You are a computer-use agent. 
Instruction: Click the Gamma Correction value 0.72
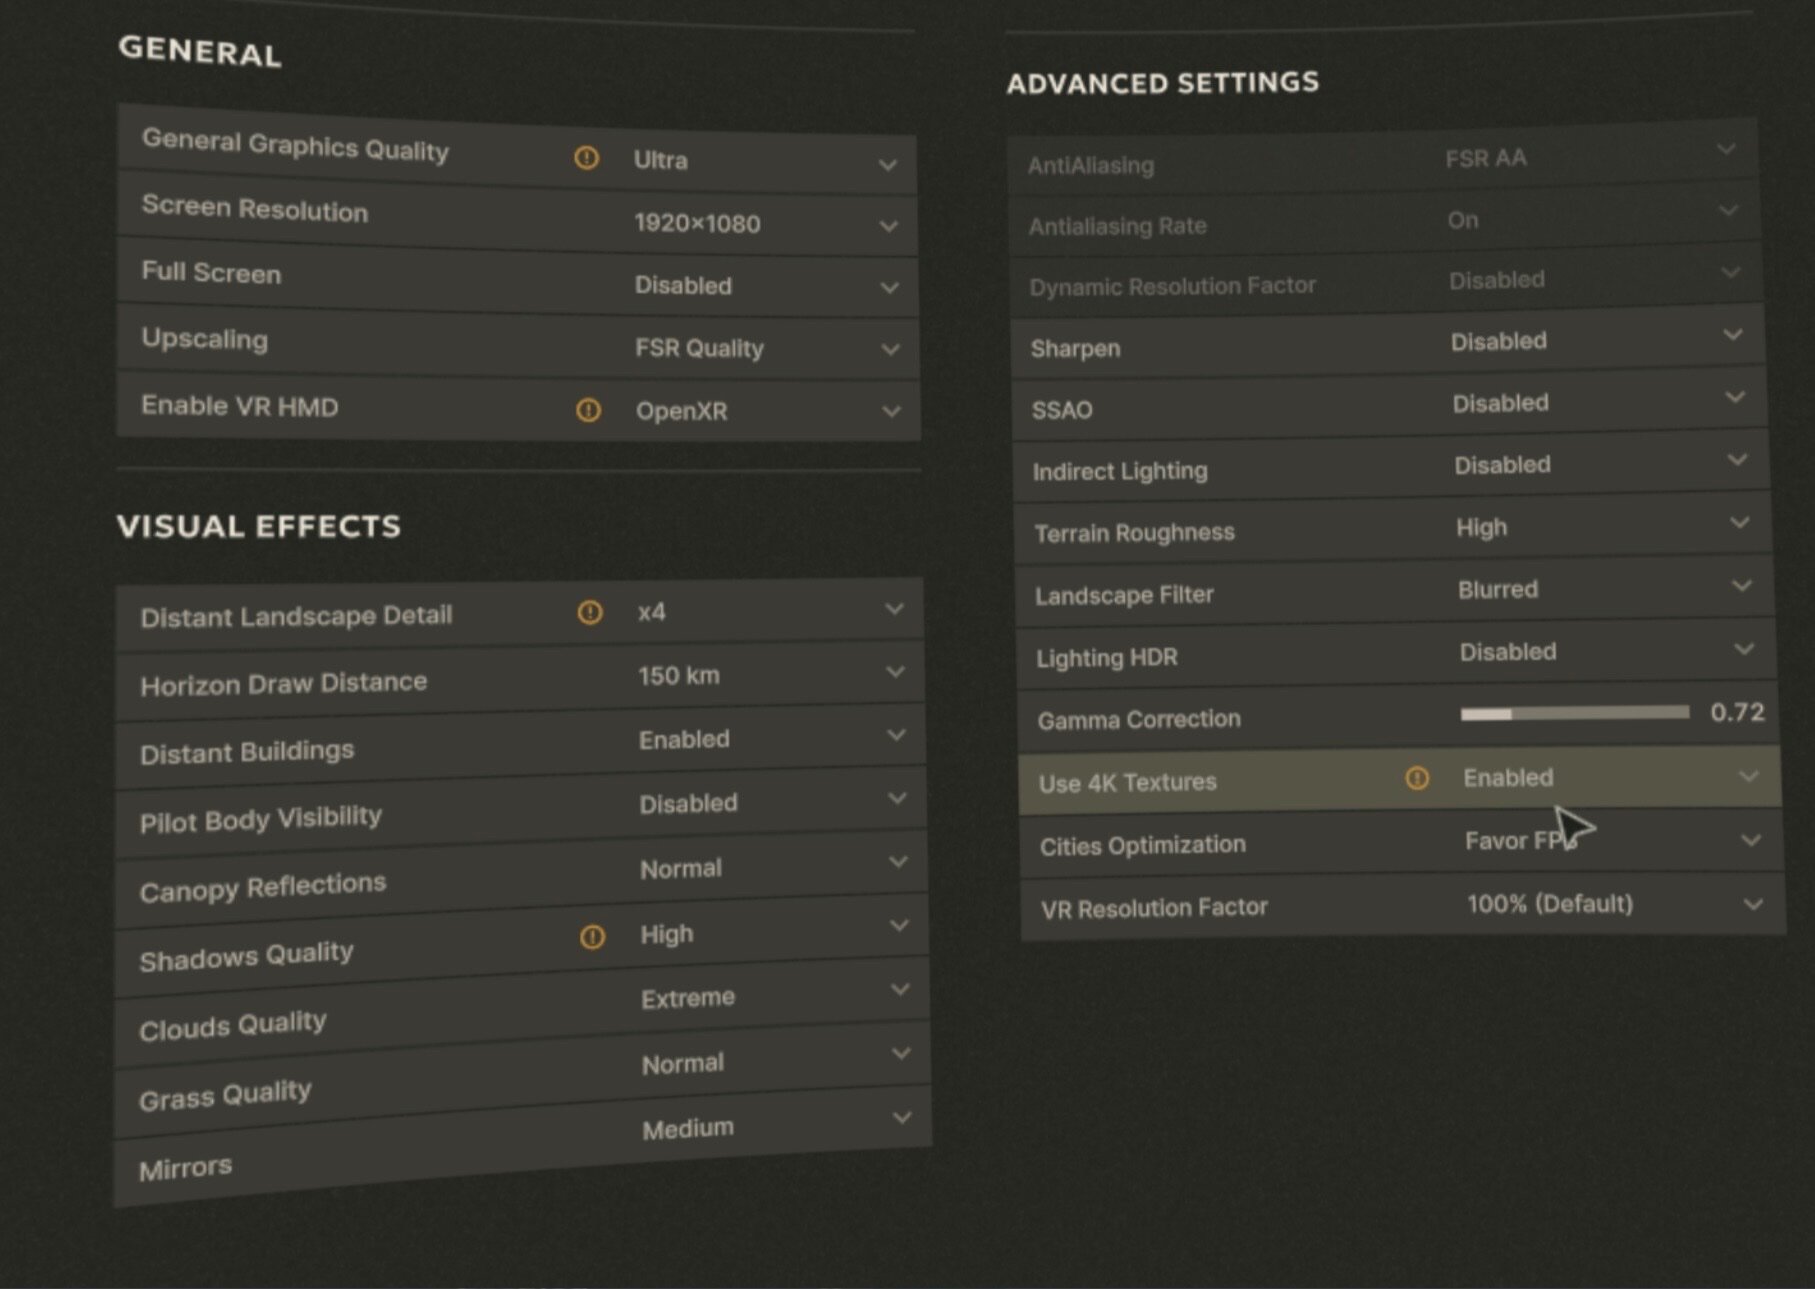pos(1737,712)
